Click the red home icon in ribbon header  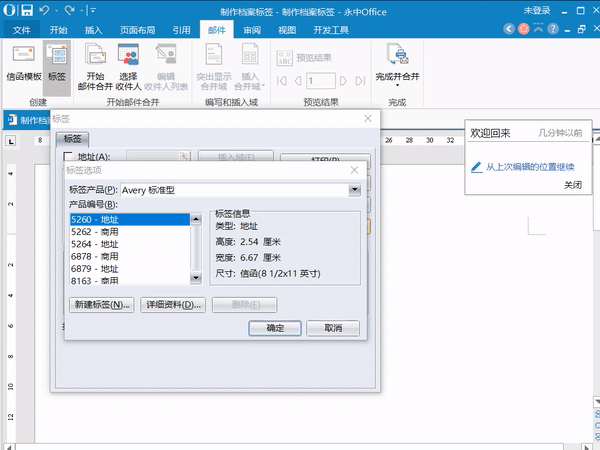523,29
